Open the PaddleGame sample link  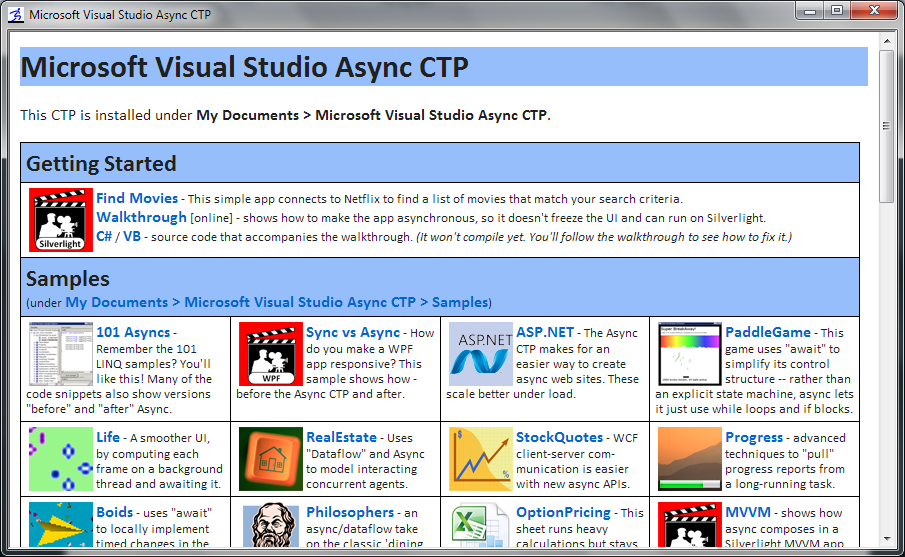768,332
